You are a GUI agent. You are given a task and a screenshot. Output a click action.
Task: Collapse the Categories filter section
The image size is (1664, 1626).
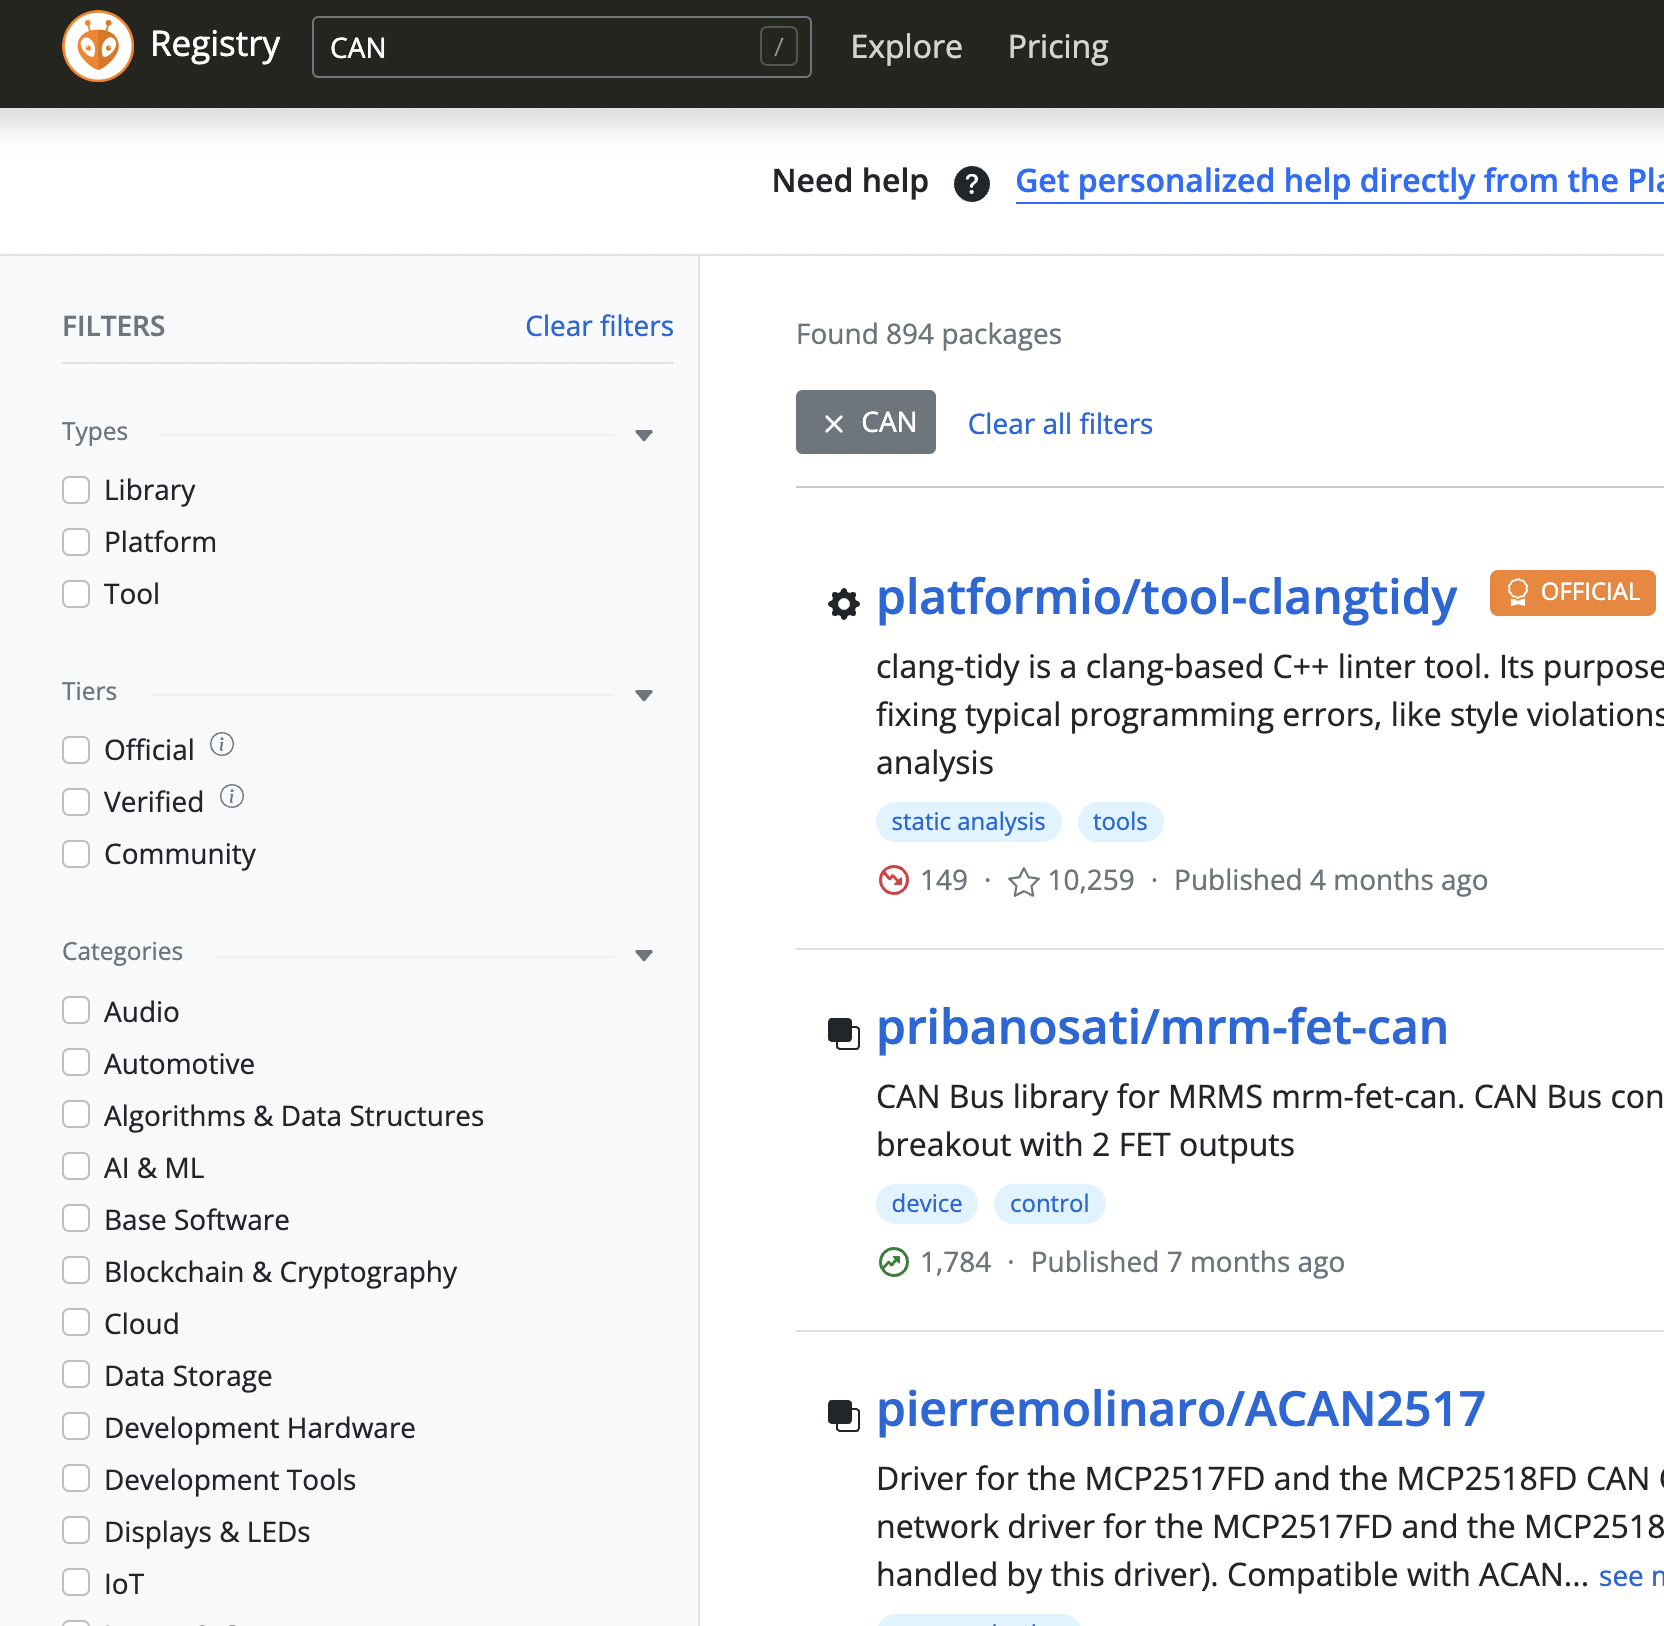point(644,955)
